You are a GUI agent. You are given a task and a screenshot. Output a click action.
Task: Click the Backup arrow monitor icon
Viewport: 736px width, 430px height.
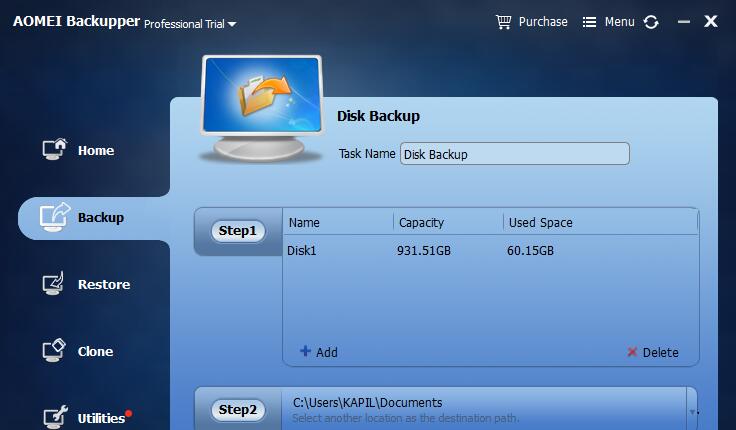pyautogui.click(x=55, y=217)
